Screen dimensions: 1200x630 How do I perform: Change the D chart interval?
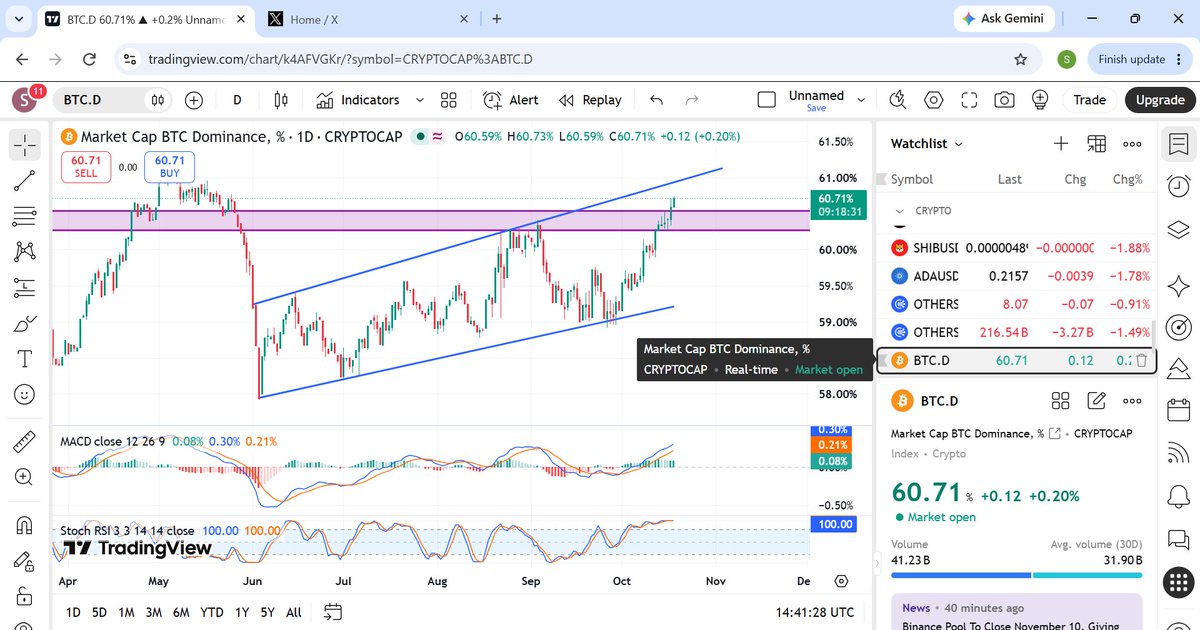237,100
